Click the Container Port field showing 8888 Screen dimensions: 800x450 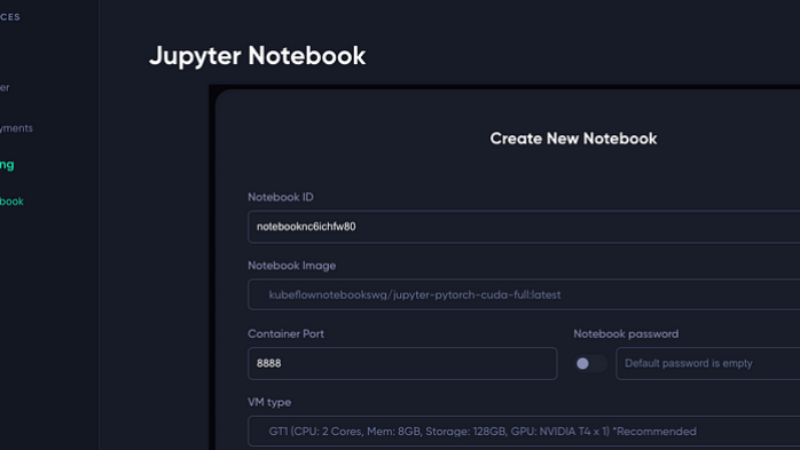(x=402, y=363)
